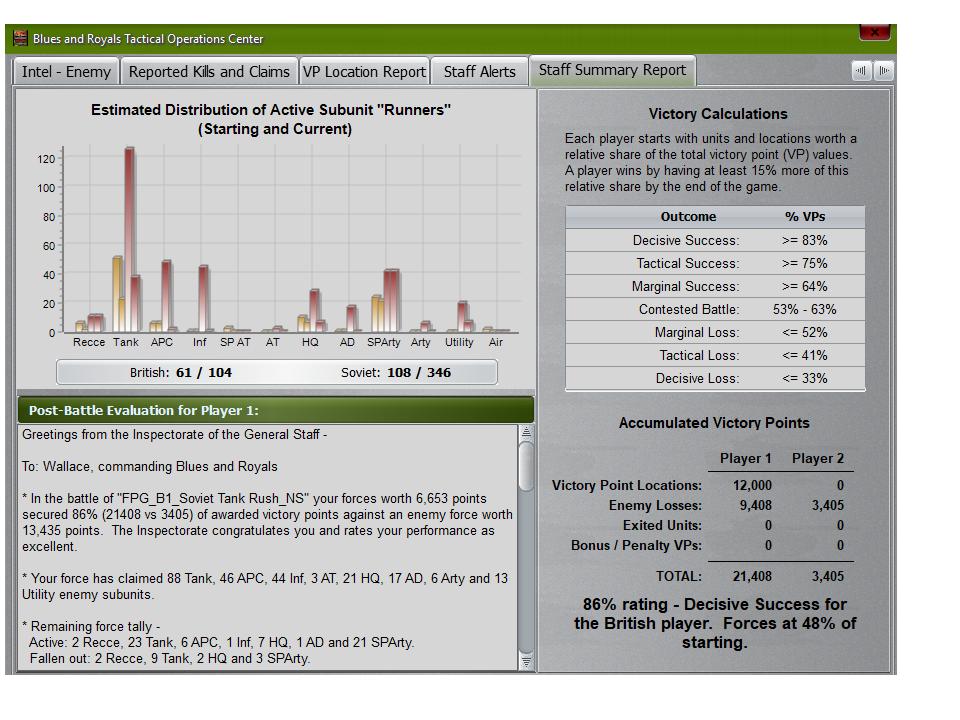The image size is (960, 720).
Task: Click the Victory Calculations heading
Action: (x=718, y=114)
